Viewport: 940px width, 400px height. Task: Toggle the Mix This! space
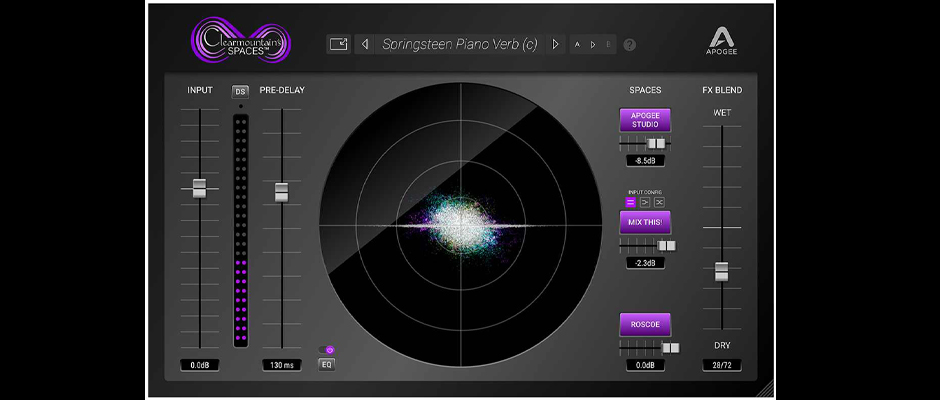(x=645, y=222)
